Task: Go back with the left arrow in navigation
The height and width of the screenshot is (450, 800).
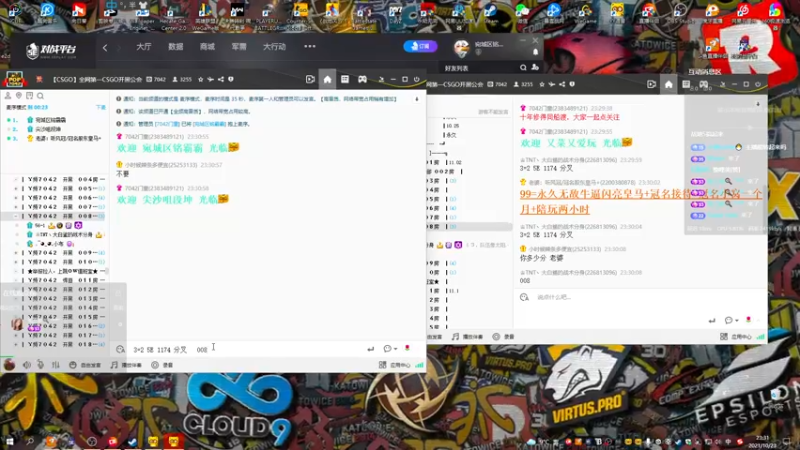Action: pyautogui.click(x=105, y=47)
